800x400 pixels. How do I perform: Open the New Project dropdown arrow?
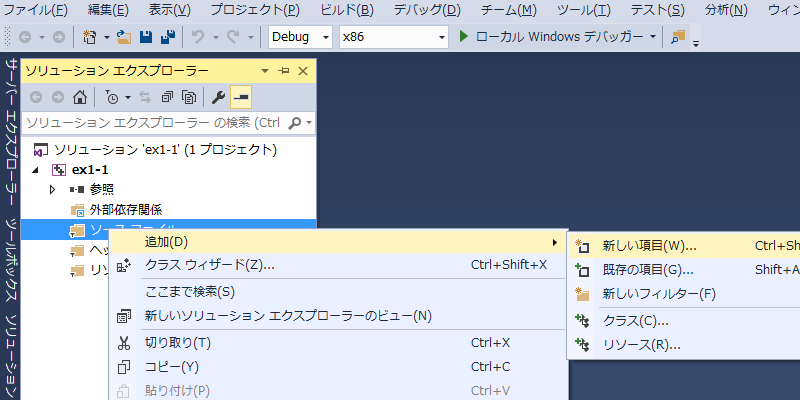(107, 37)
